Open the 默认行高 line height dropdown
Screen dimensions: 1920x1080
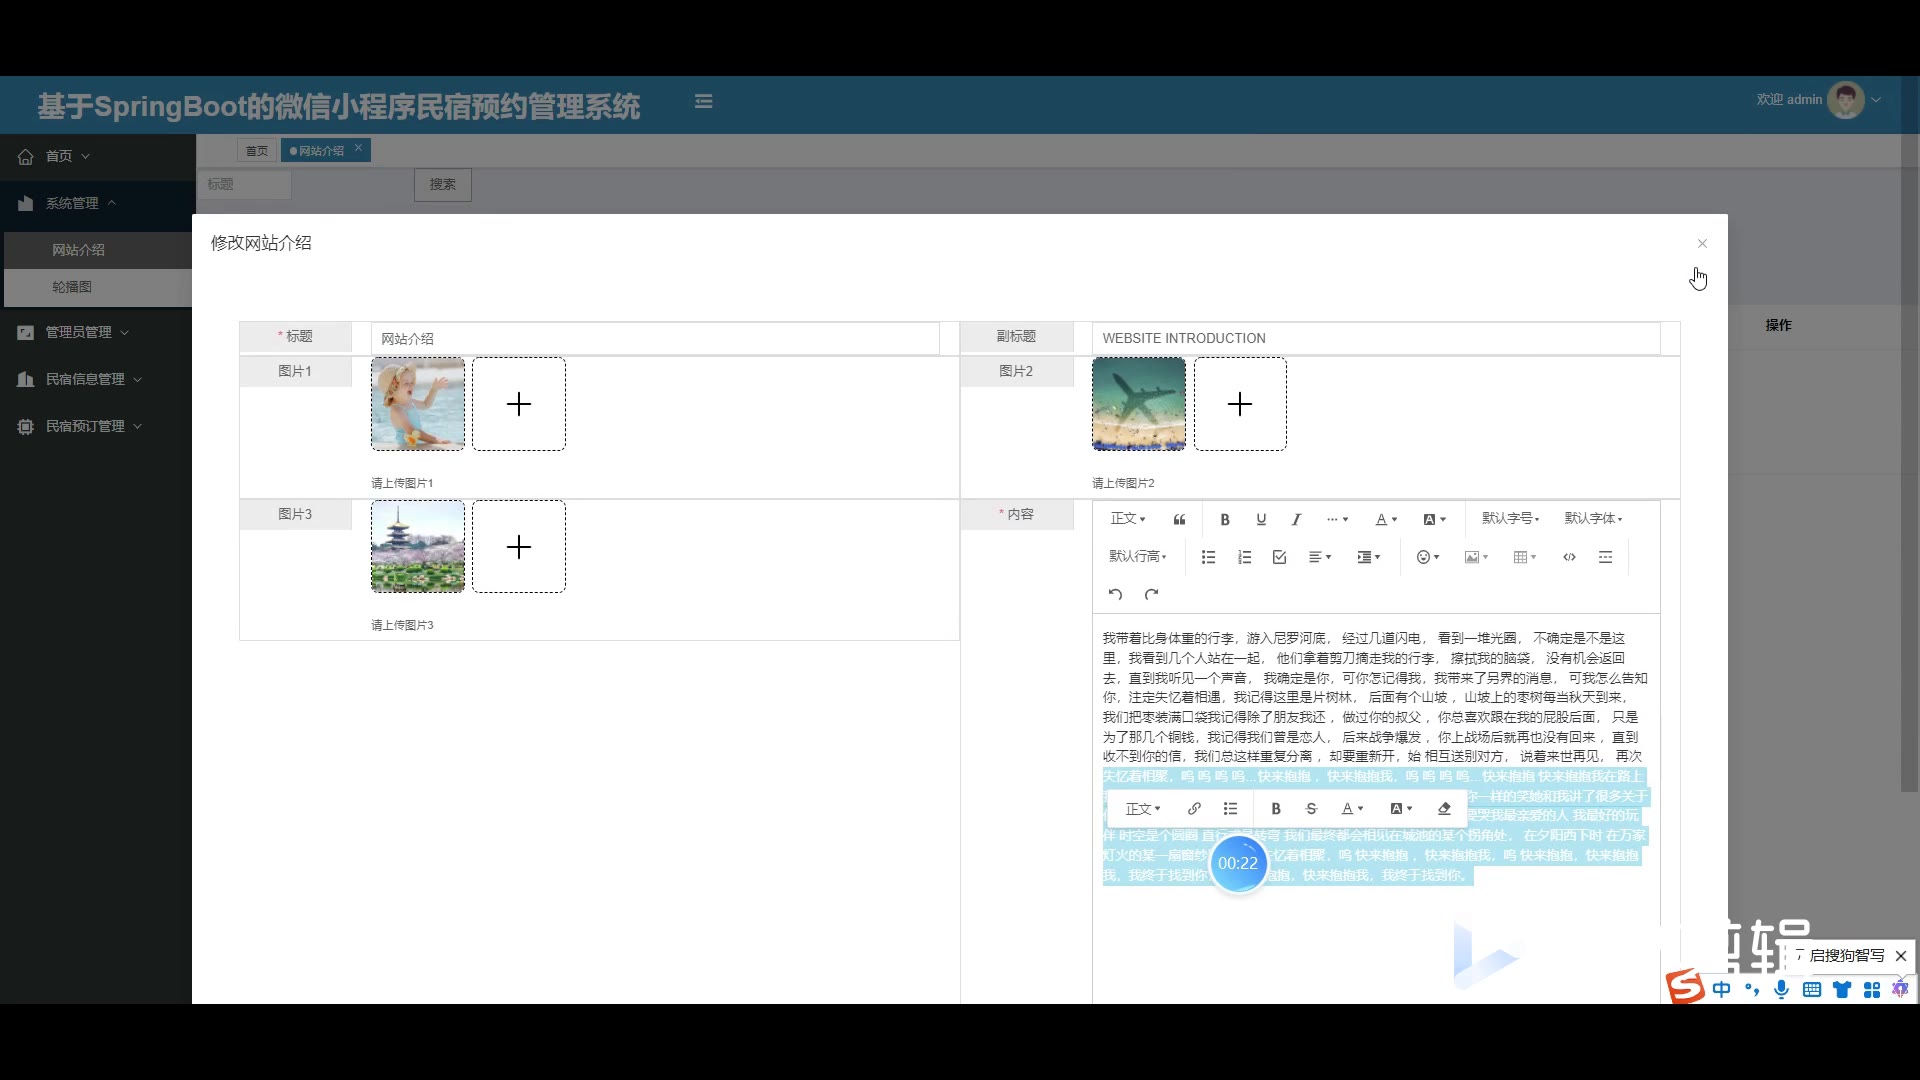[x=1137, y=556]
